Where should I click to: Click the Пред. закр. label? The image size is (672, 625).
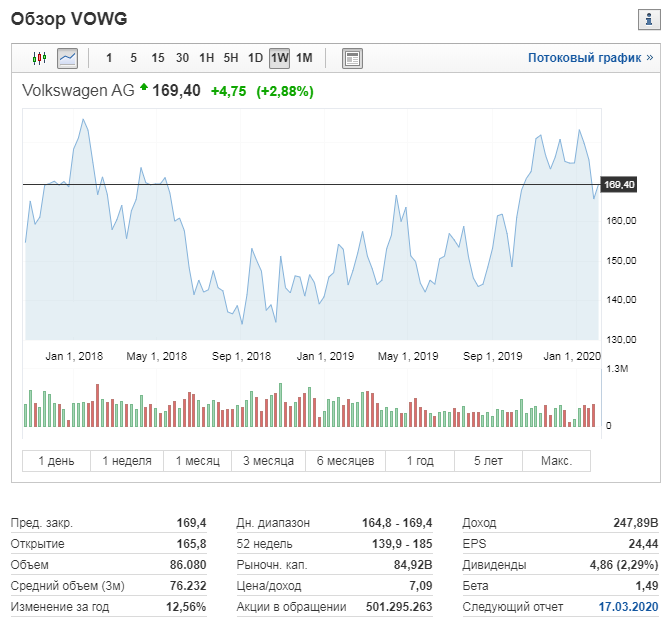[x=42, y=523]
